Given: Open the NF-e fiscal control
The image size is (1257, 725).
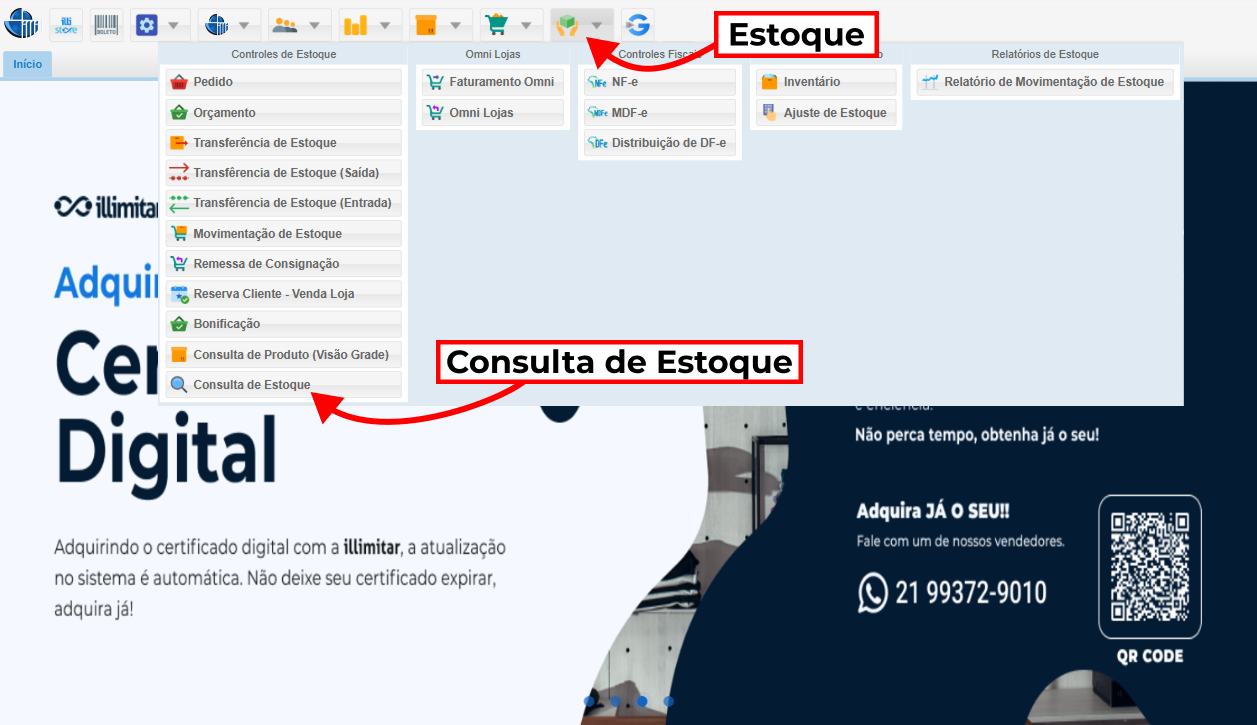Looking at the screenshot, I should 659,82.
